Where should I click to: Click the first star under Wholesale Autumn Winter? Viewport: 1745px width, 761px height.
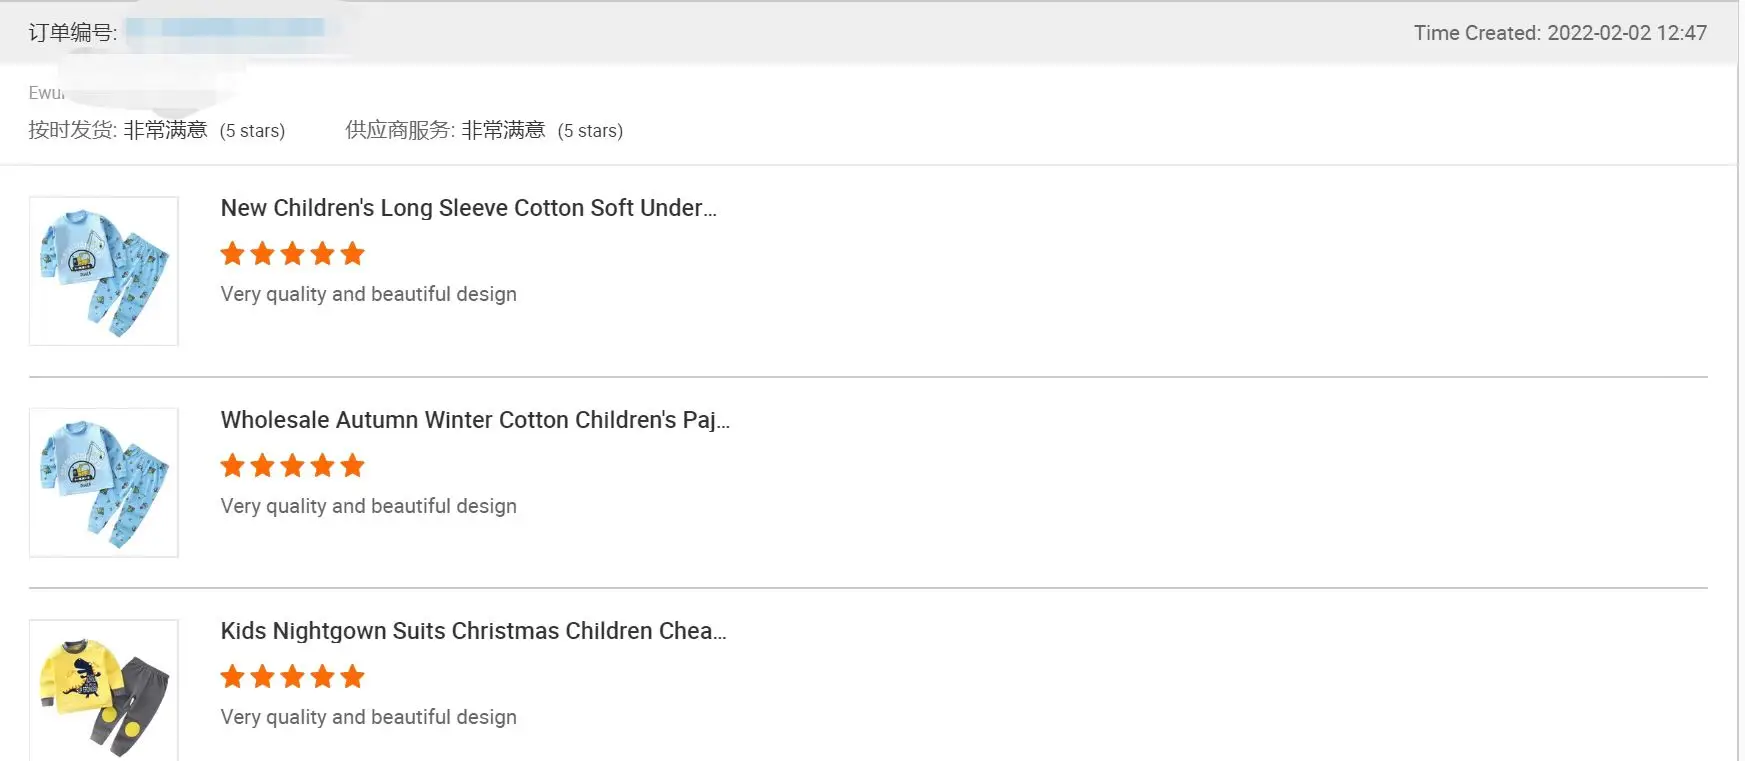tap(233, 466)
